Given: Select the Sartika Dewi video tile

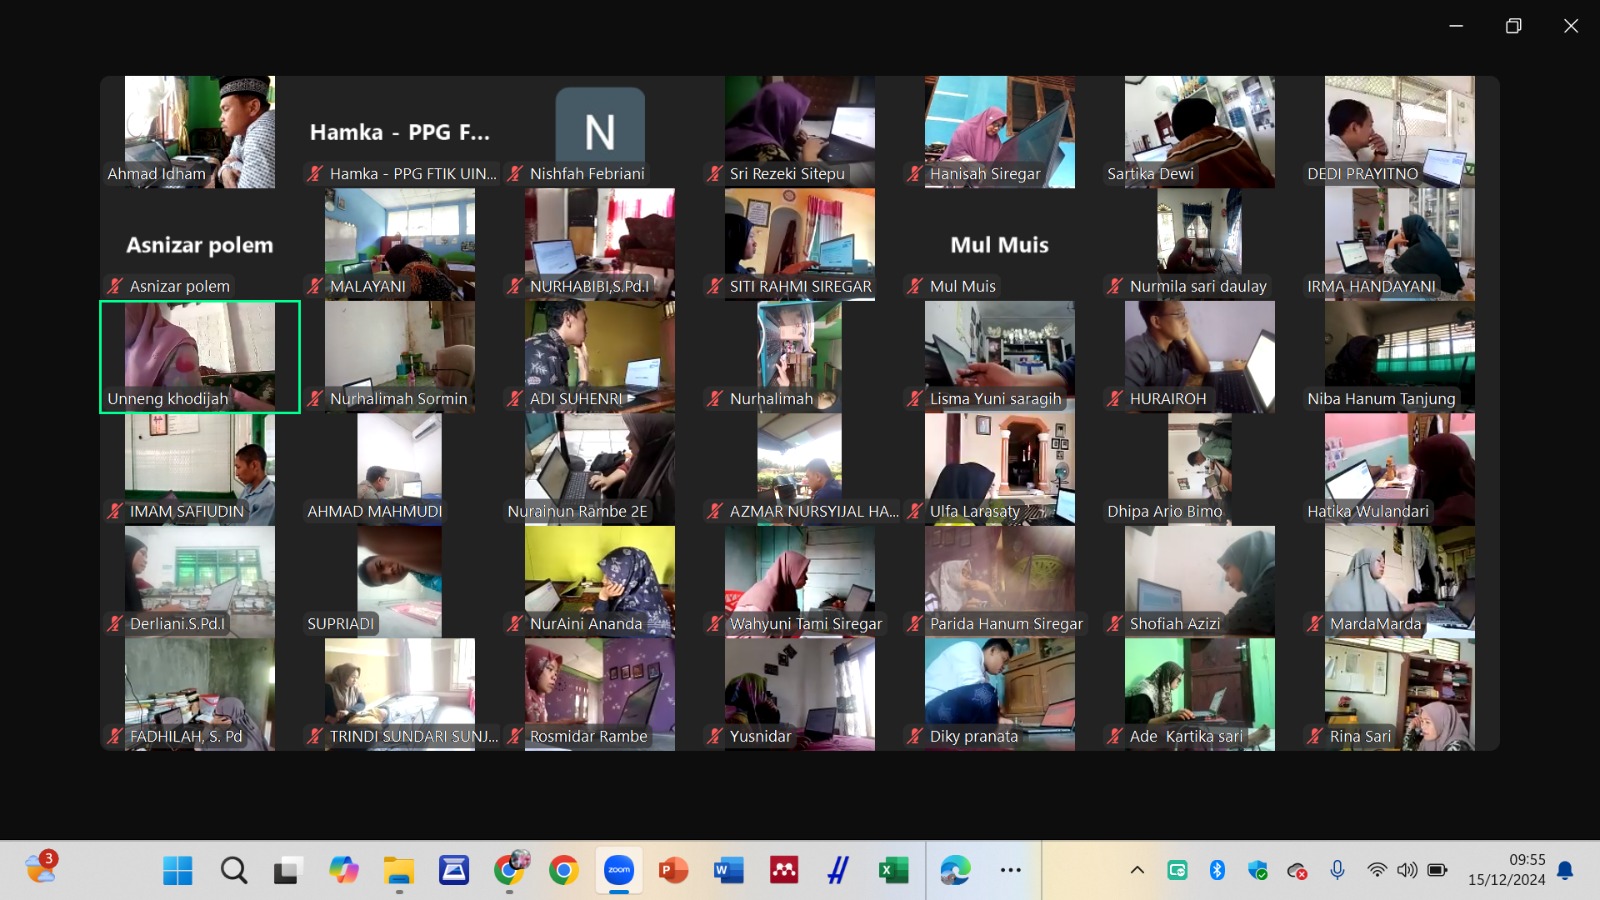Looking at the screenshot, I should coord(1200,132).
